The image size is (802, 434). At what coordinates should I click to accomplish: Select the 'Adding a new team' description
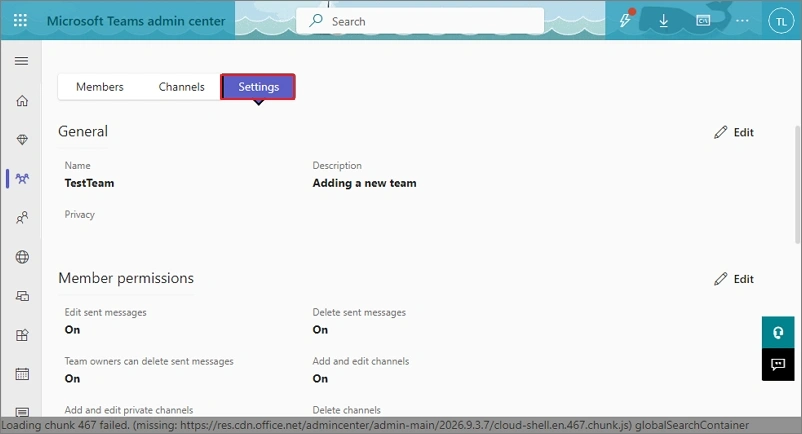pyautogui.click(x=364, y=183)
